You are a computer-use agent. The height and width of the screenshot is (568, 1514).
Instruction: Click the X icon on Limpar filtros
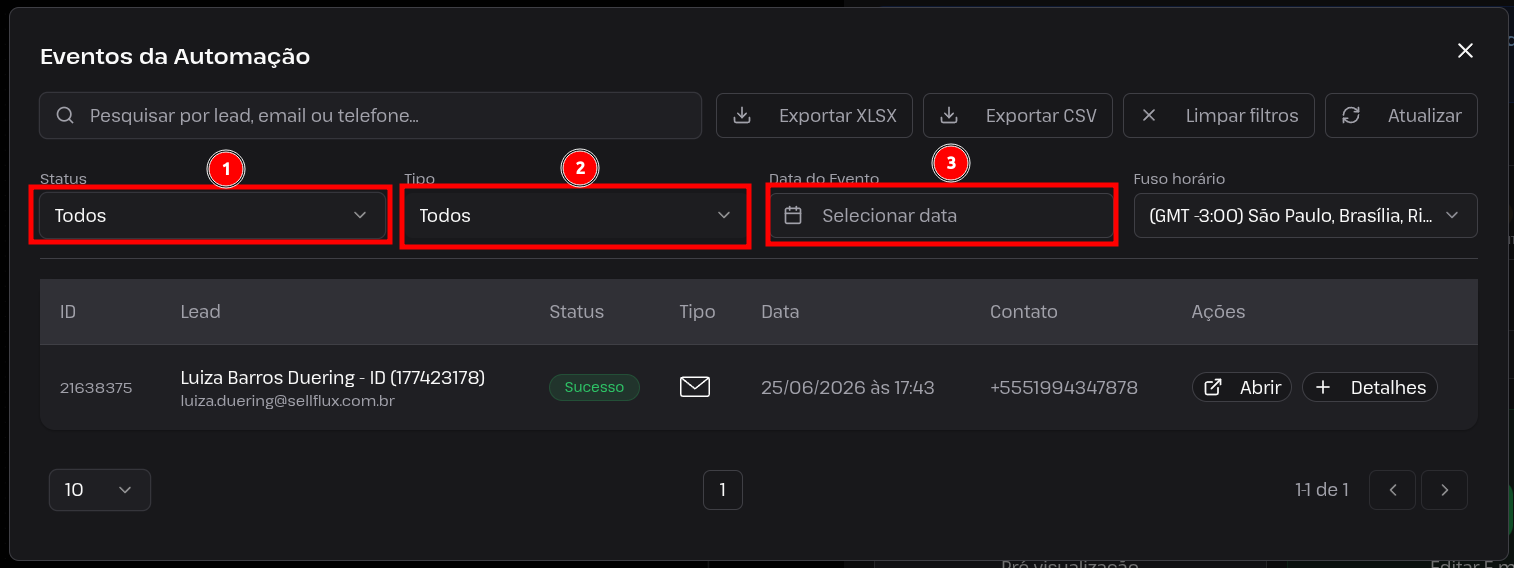(1149, 116)
